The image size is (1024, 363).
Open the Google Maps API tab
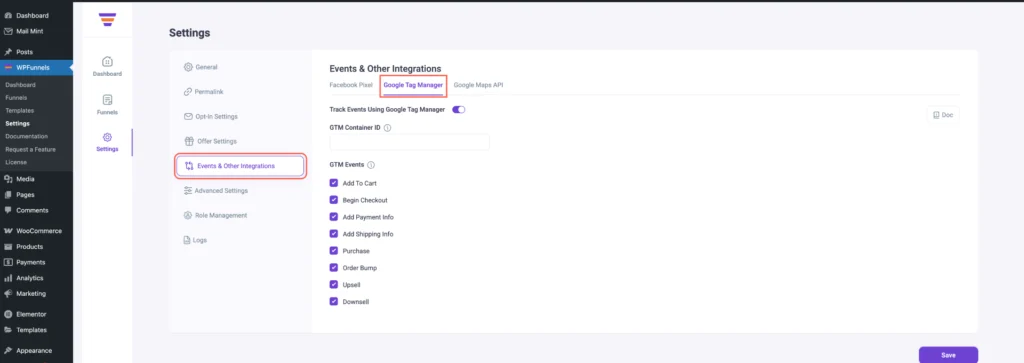[x=478, y=85]
